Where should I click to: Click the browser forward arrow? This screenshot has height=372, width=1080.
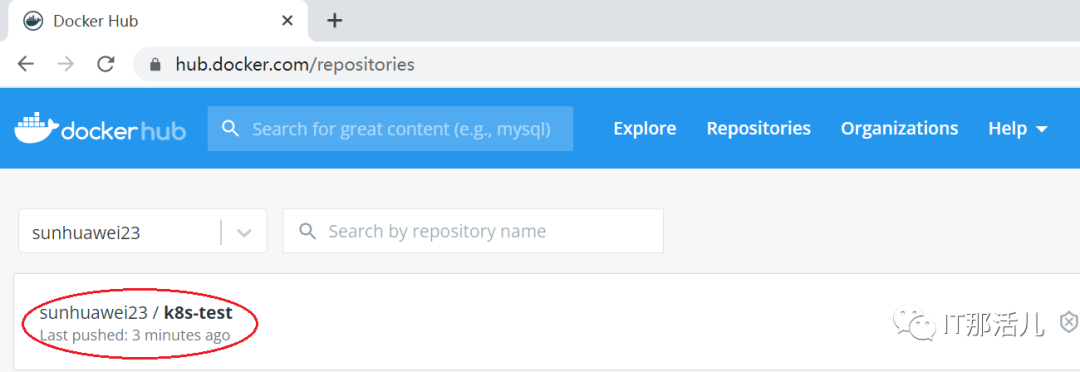[x=65, y=65]
